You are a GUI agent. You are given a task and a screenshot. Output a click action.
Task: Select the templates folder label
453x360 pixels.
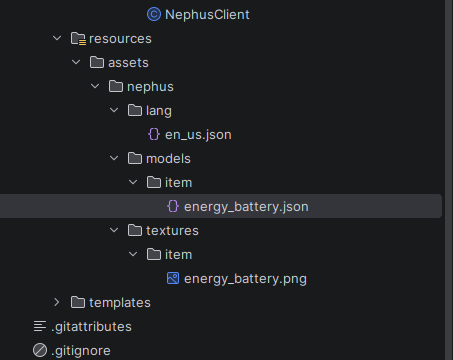tap(120, 303)
